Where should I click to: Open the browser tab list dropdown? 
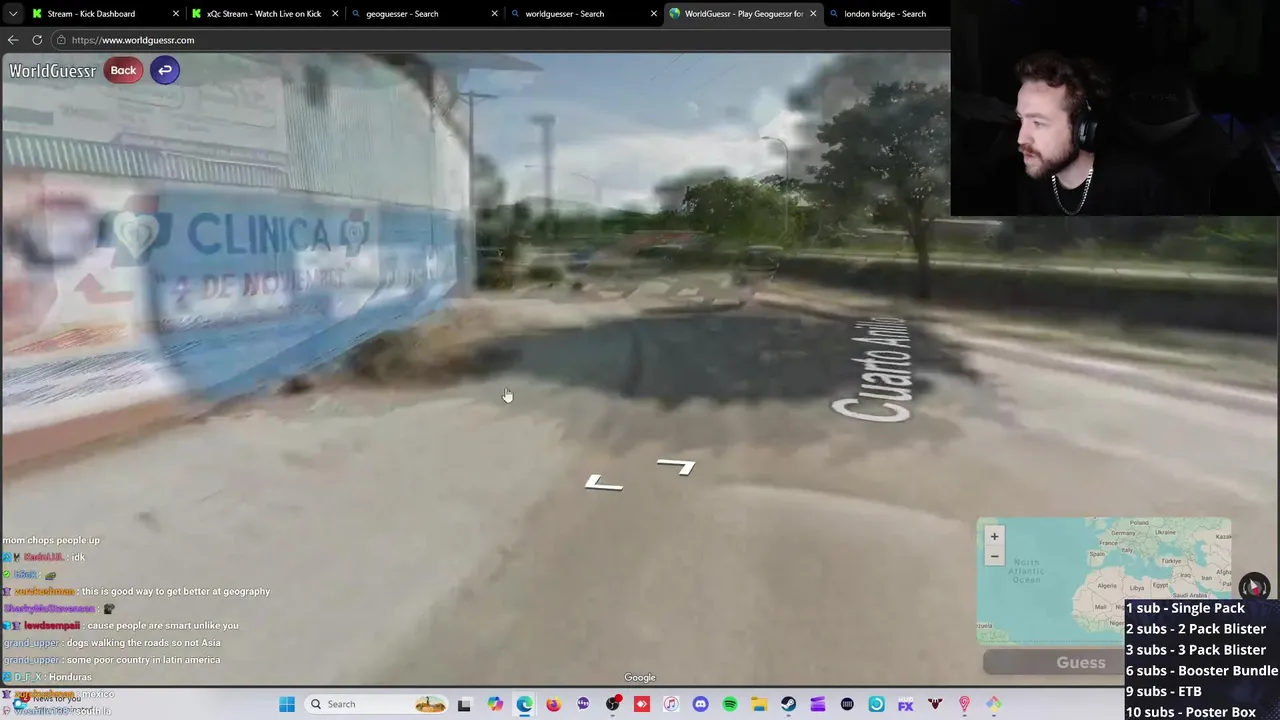(x=12, y=13)
